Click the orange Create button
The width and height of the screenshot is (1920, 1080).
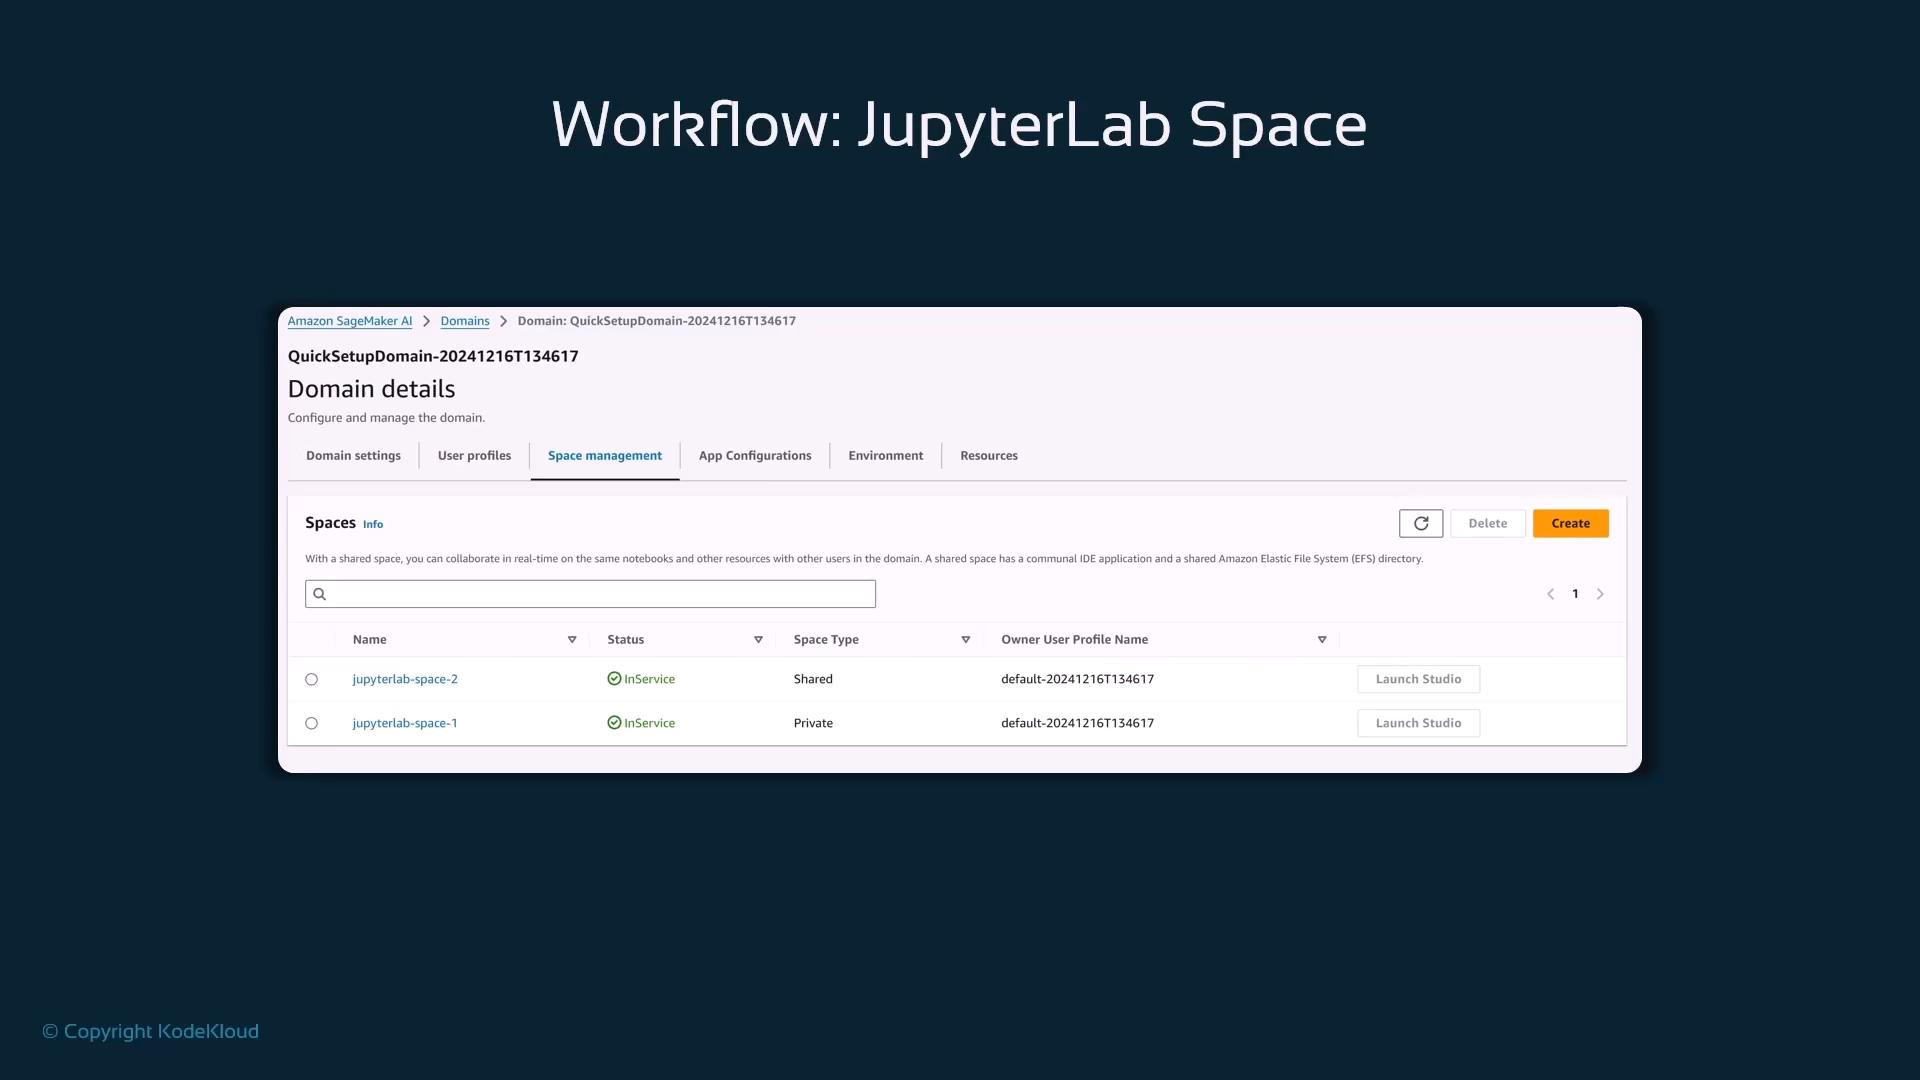tap(1571, 523)
